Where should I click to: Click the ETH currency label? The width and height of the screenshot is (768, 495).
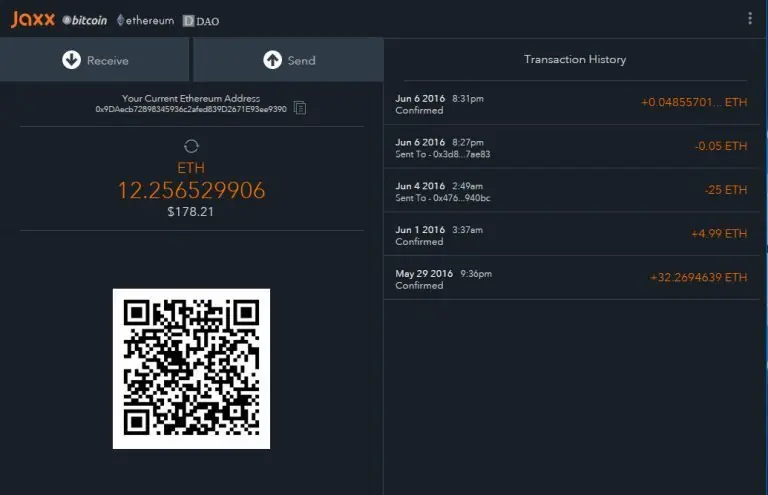tap(191, 168)
